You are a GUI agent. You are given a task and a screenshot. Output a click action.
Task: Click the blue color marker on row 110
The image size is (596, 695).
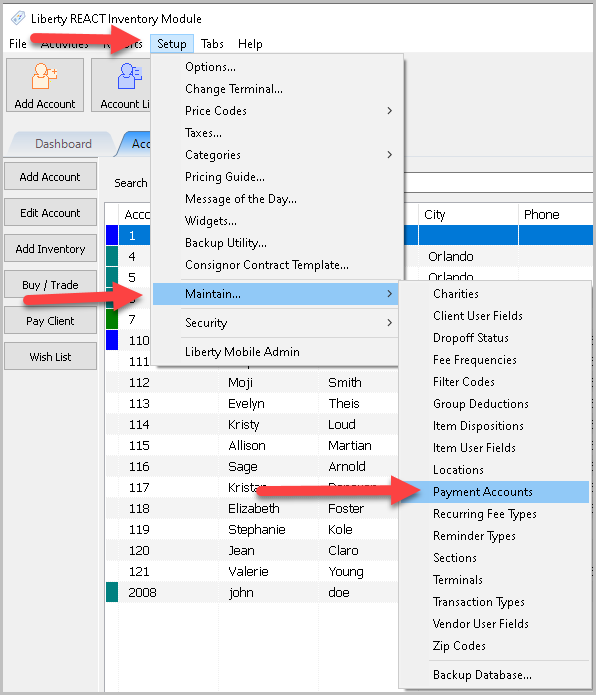tap(112, 340)
